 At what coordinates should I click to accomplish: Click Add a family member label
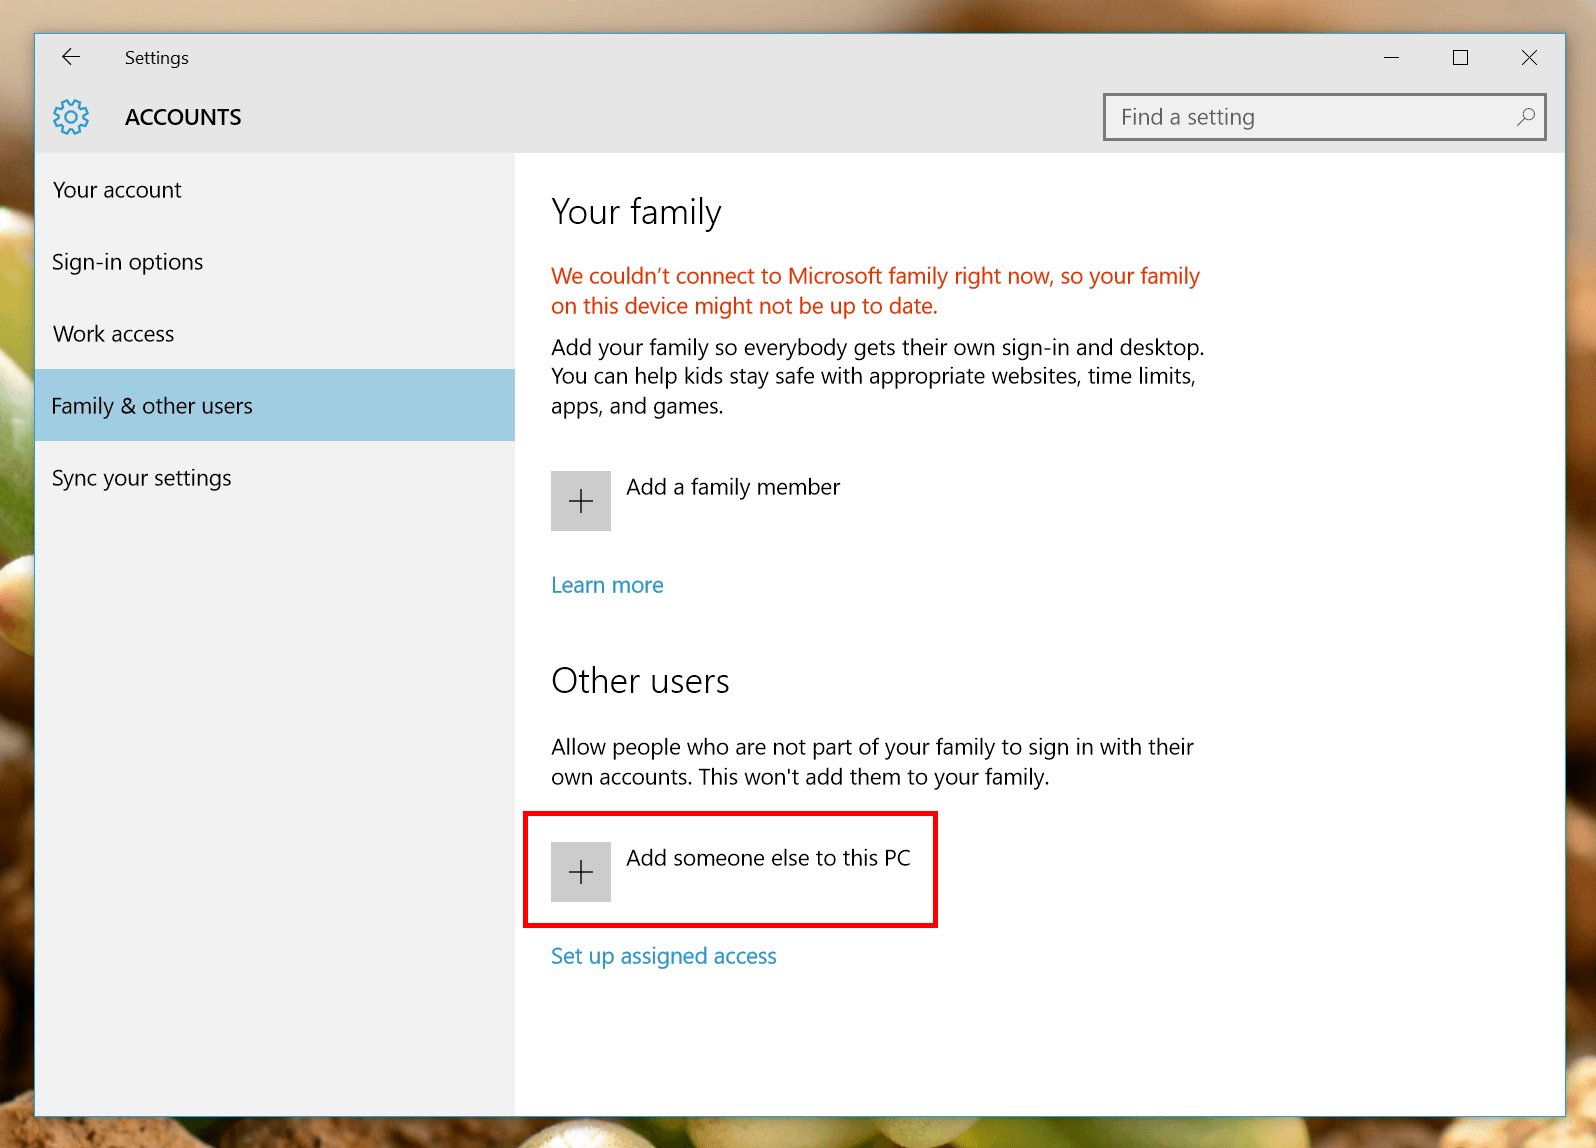click(733, 487)
